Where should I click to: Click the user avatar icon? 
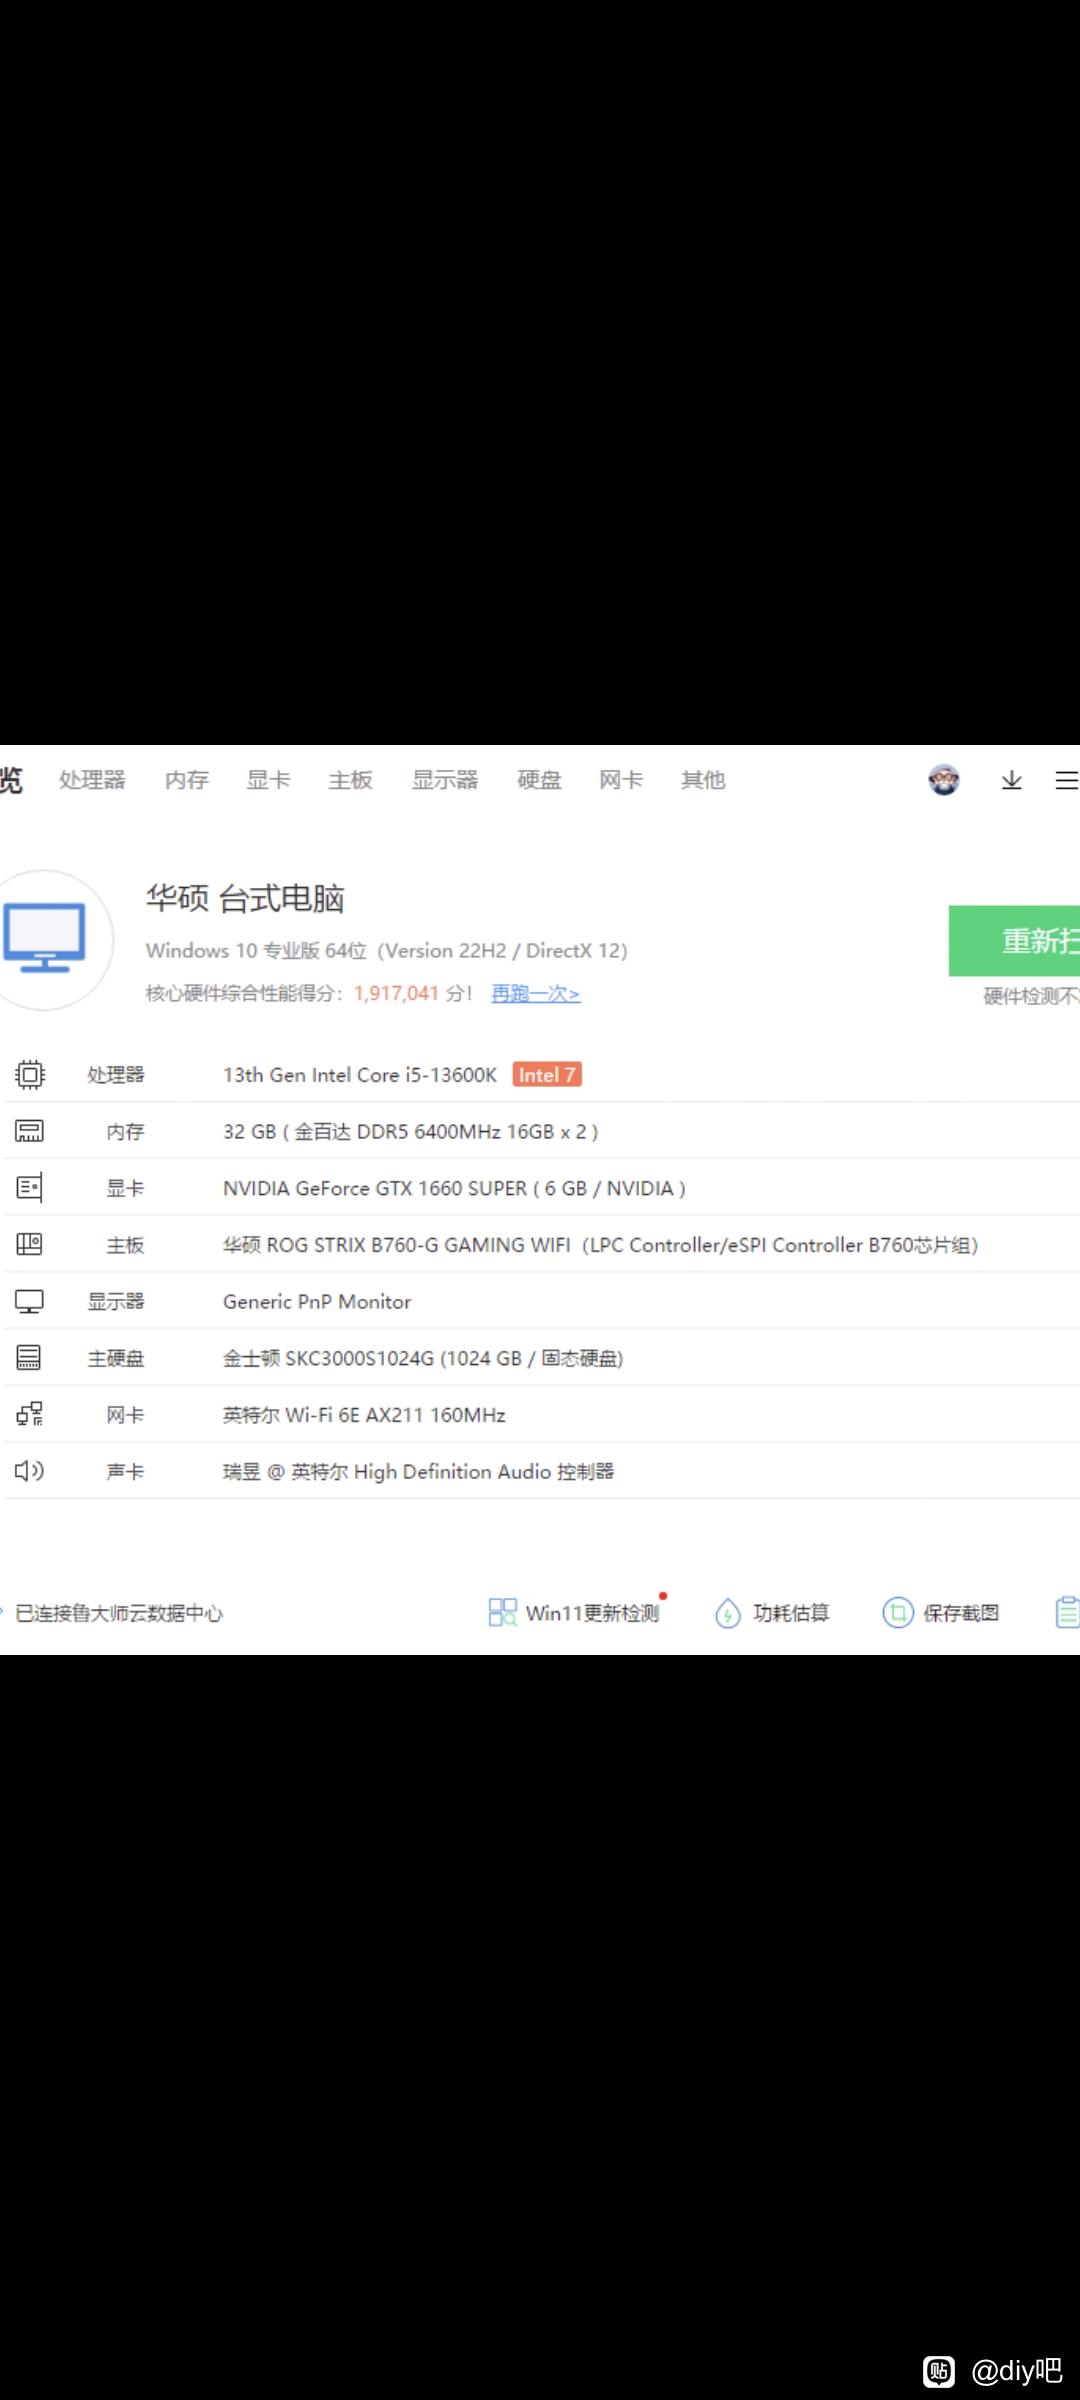click(x=944, y=780)
